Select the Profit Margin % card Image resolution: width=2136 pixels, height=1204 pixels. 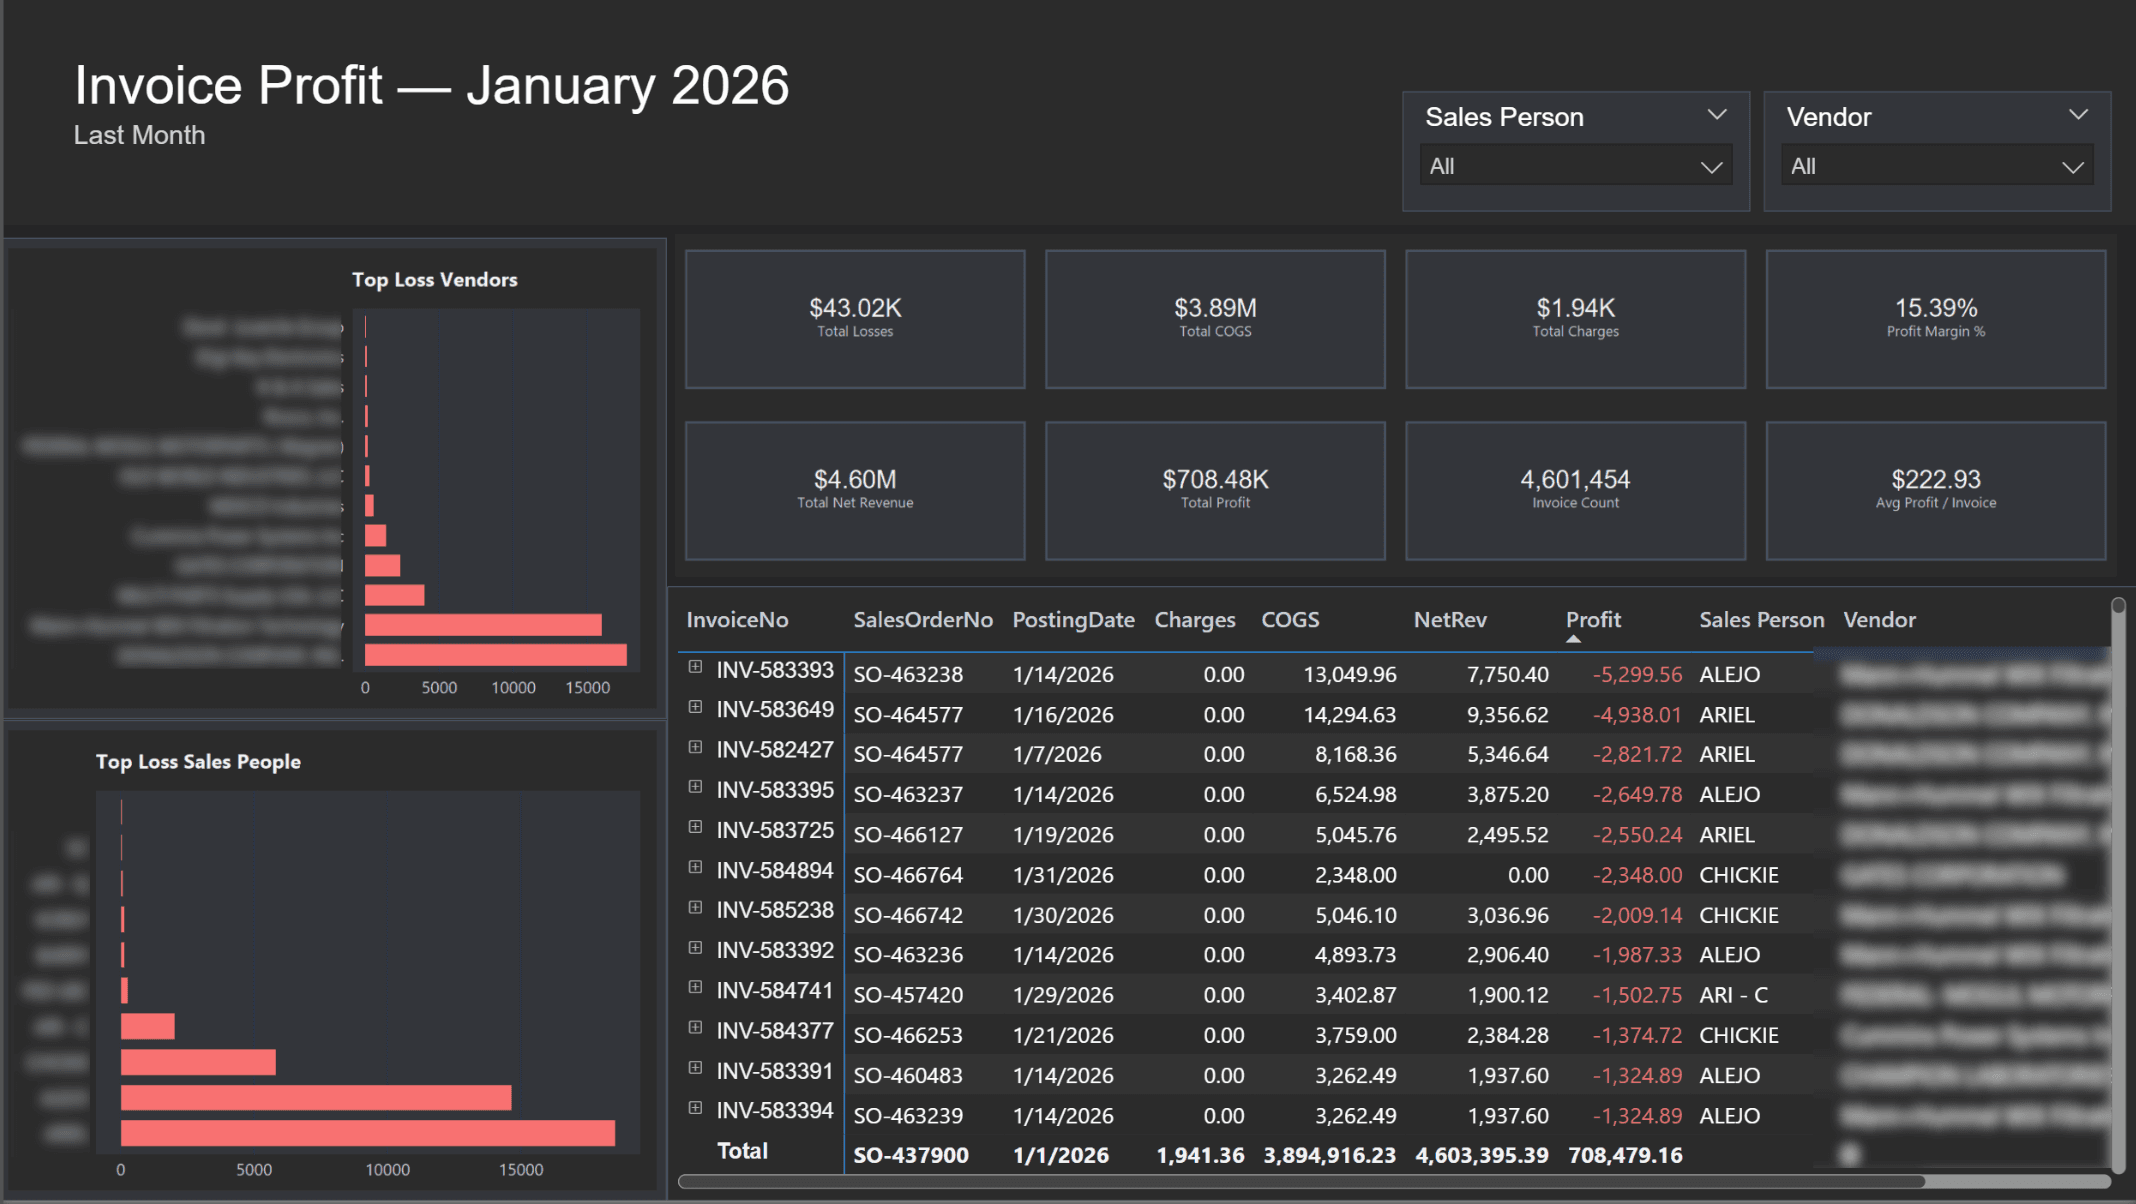click(1935, 319)
